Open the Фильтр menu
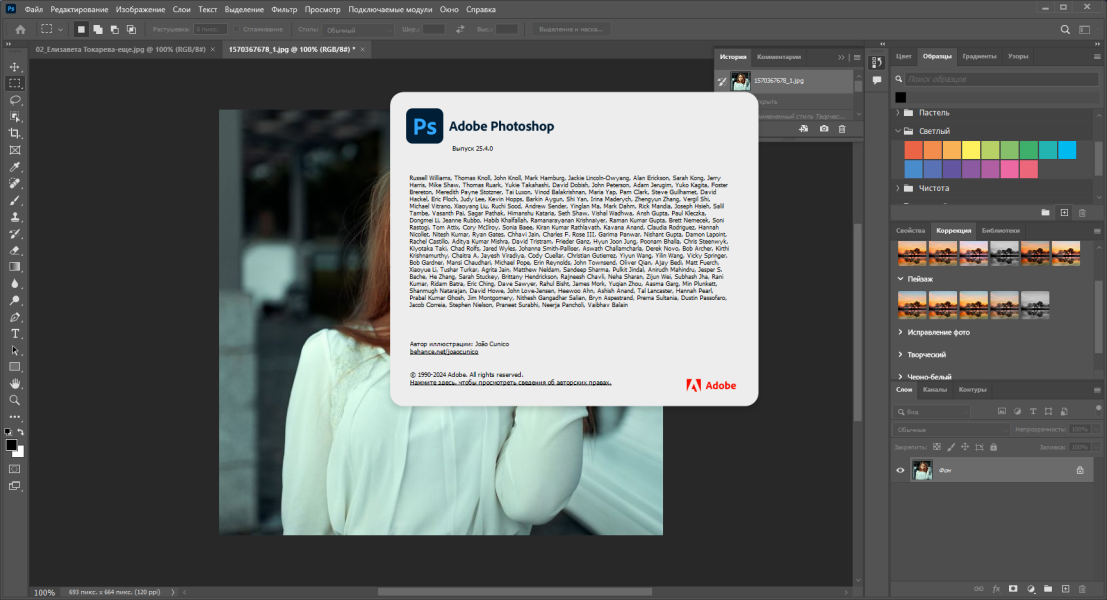This screenshot has width=1107, height=600. 284,9
